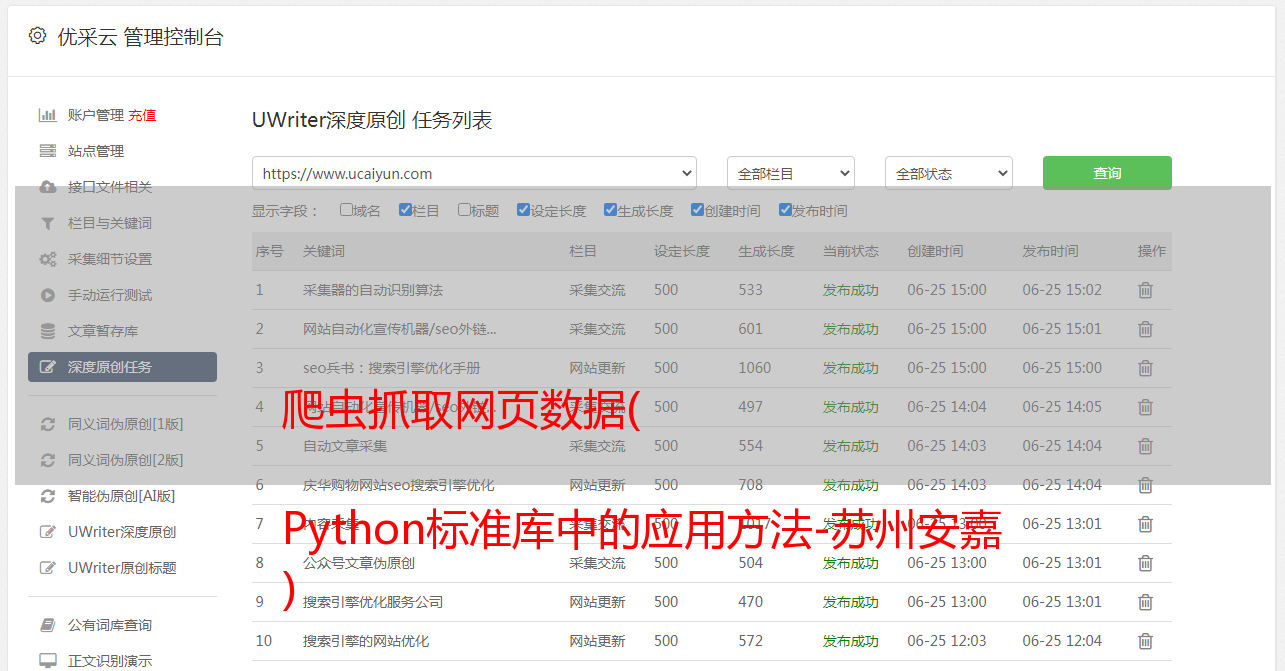1285x671 pixels.
Task: Enable the 域名 field checkbox
Action: point(346,210)
